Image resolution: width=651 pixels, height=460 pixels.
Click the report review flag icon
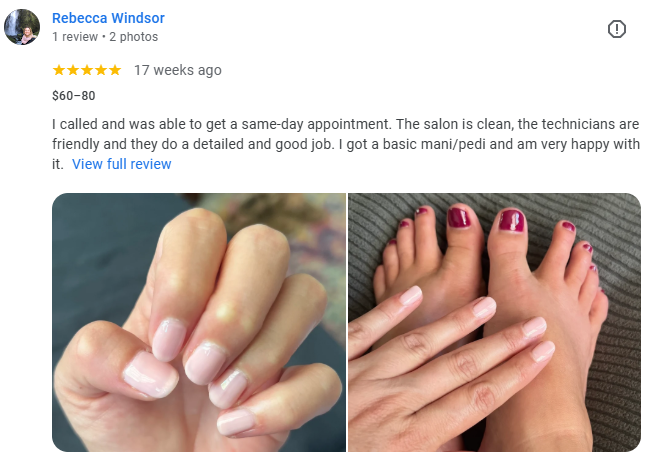pos(617,29)
